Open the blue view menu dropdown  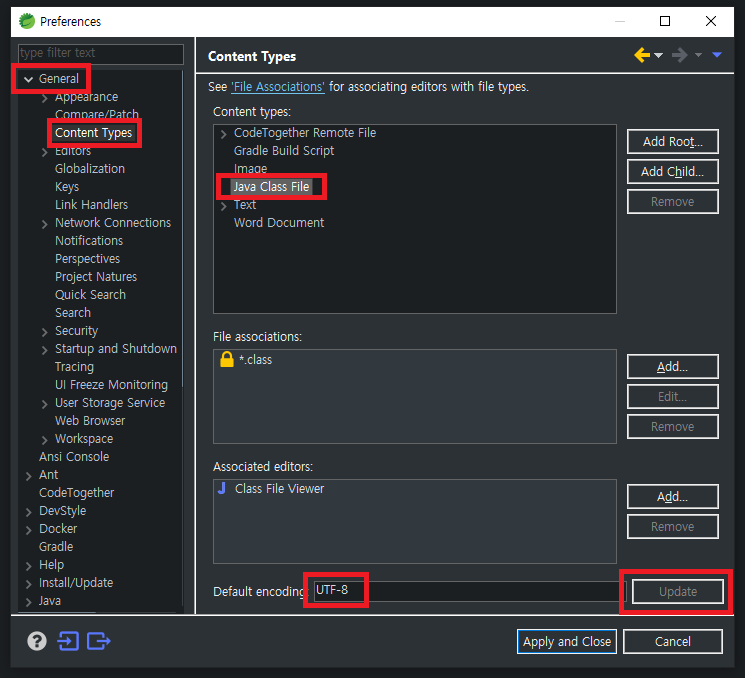(x=717, y=56)
